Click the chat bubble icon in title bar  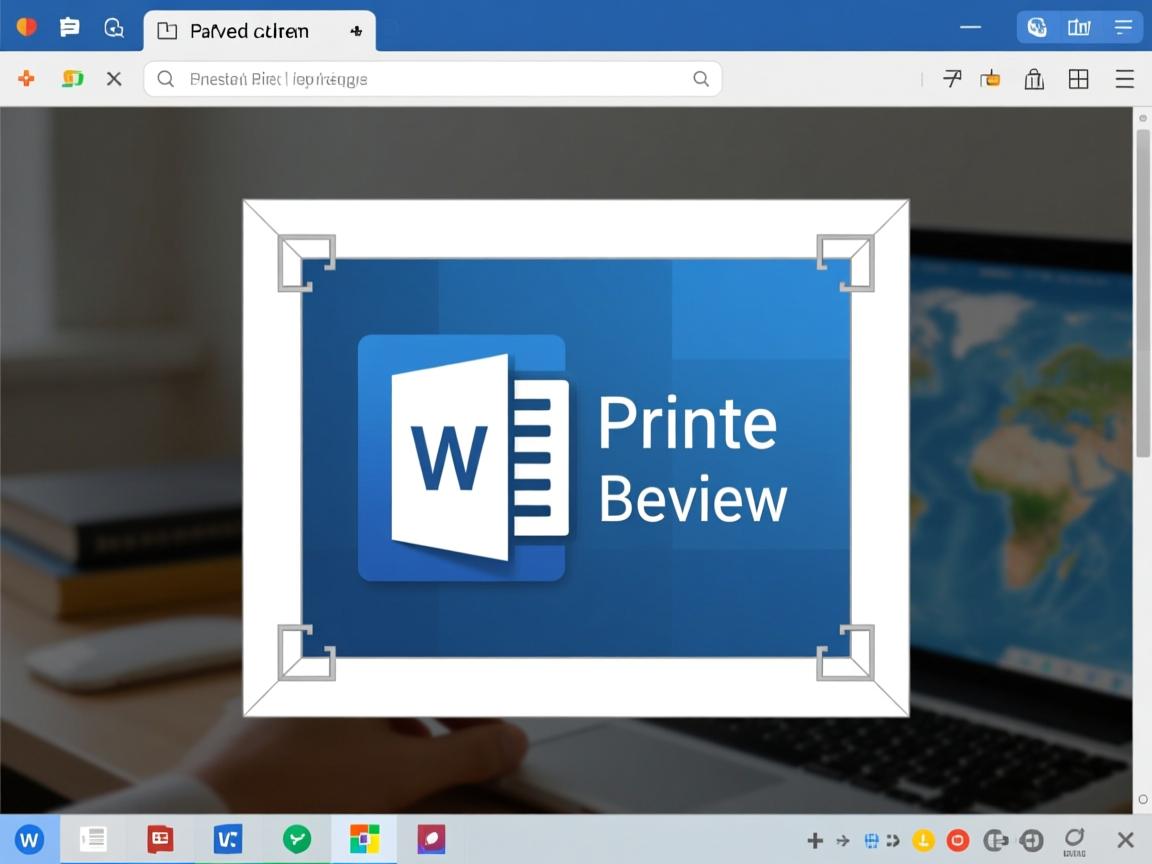tap(70, 28)
